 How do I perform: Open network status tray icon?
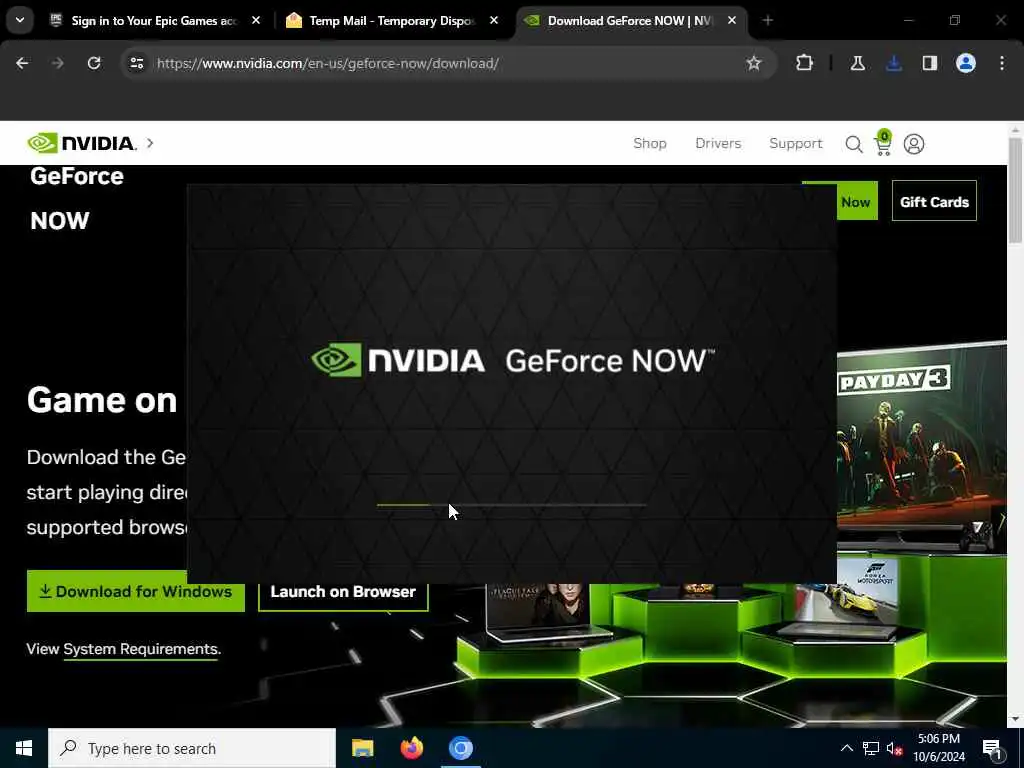pos(871,748)
